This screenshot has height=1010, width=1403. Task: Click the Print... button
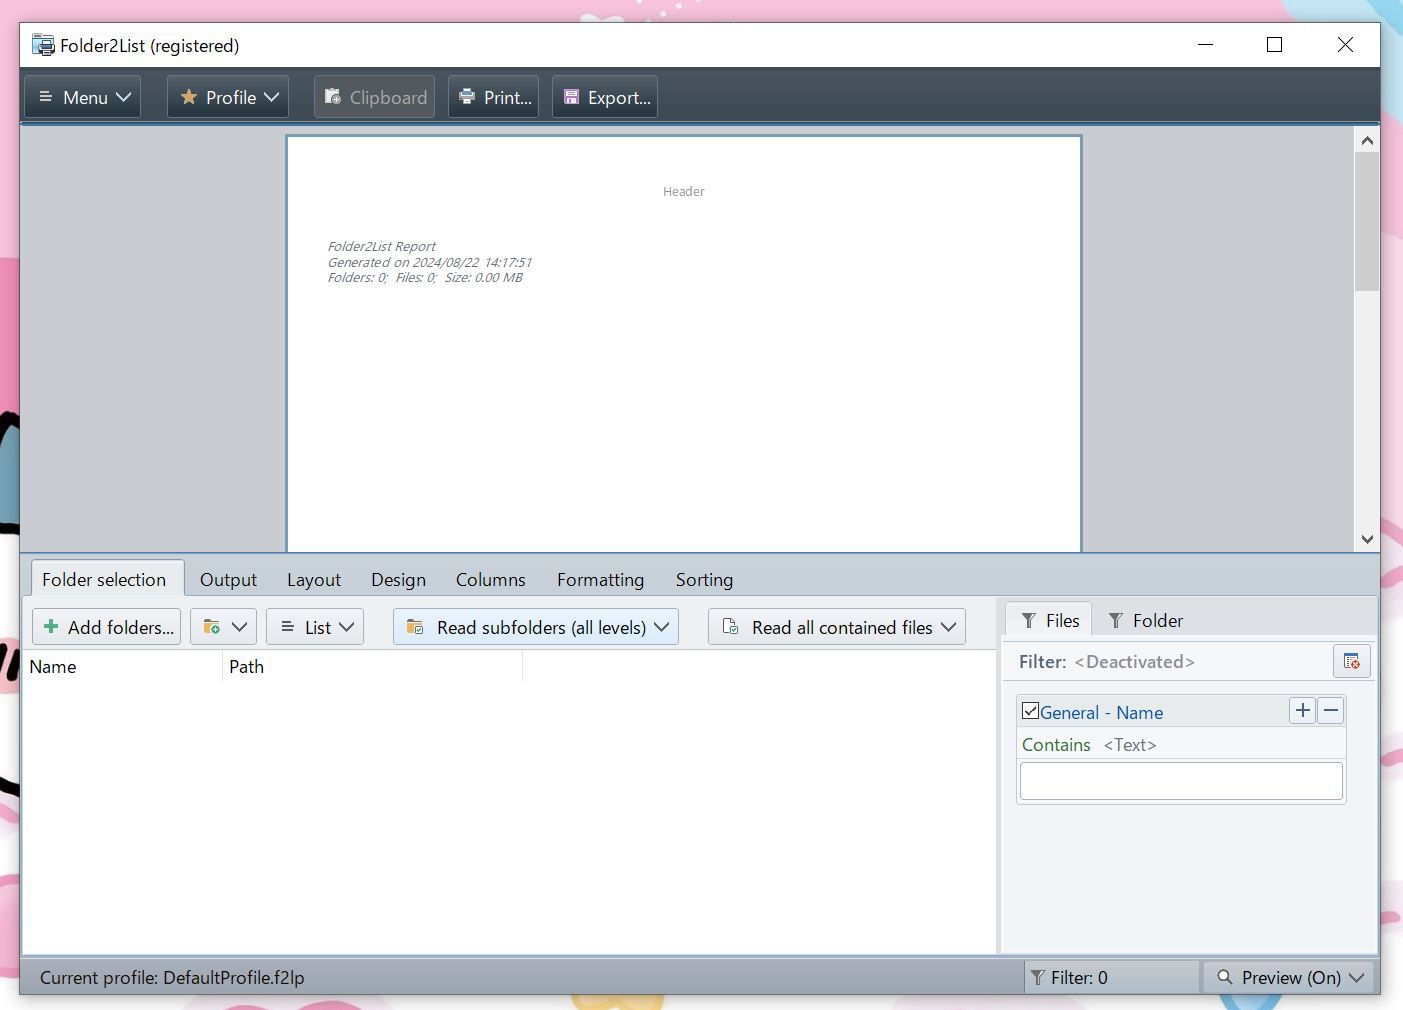[x=494, y=97]
